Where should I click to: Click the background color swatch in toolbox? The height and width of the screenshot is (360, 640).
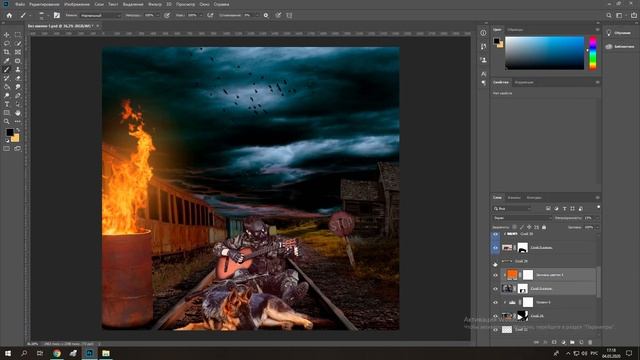pos(16,139)
